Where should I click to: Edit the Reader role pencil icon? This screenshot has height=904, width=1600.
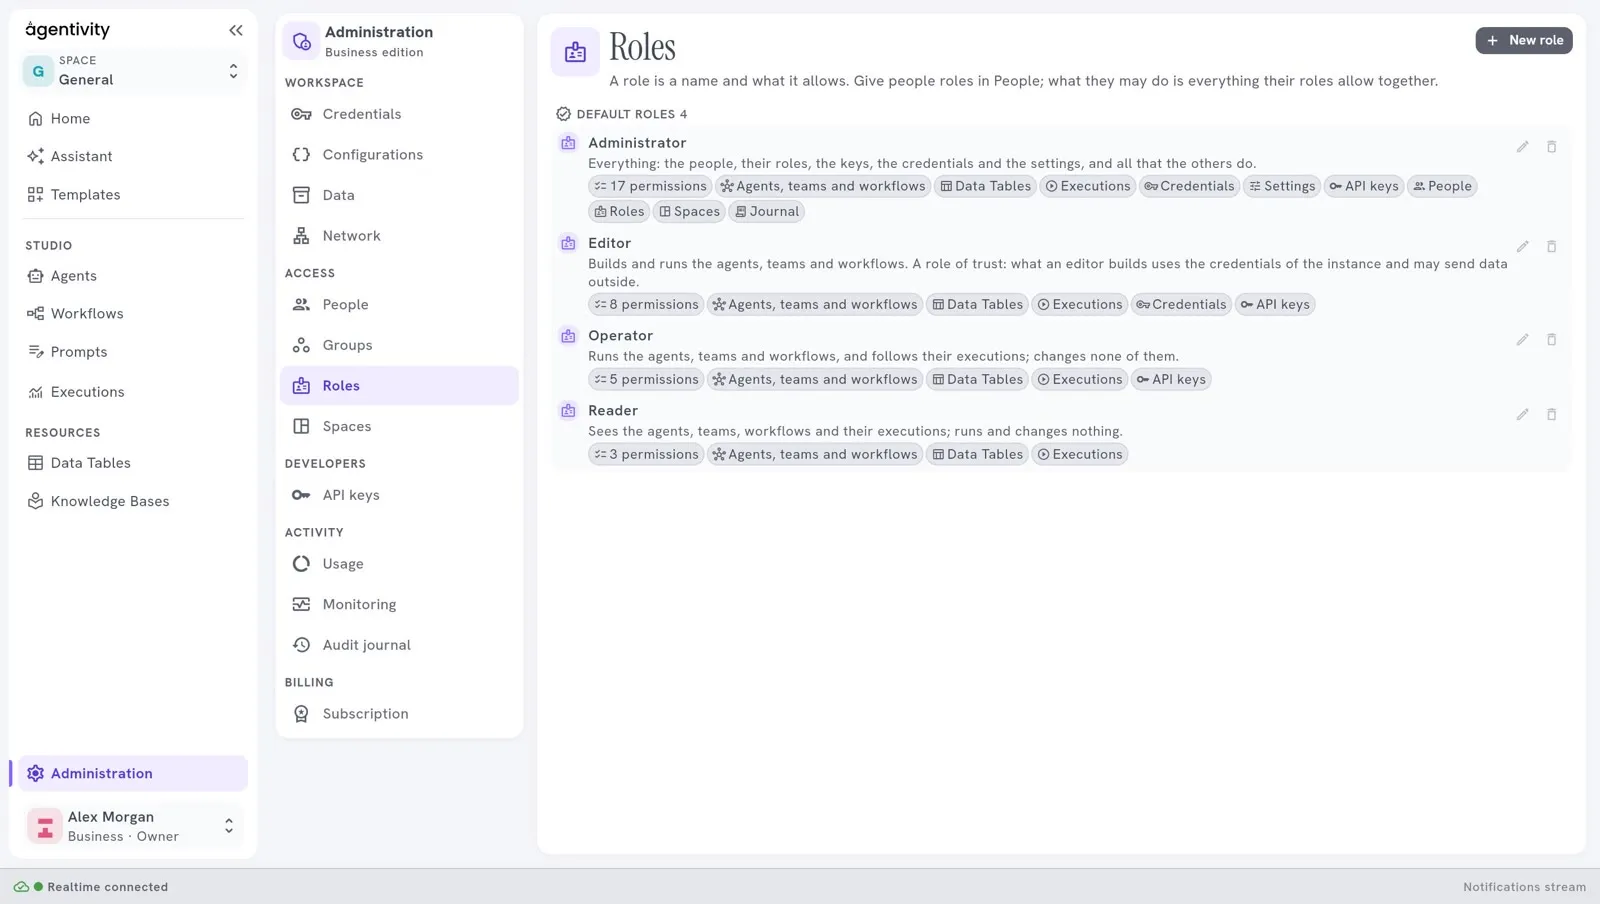point(1522,415)
